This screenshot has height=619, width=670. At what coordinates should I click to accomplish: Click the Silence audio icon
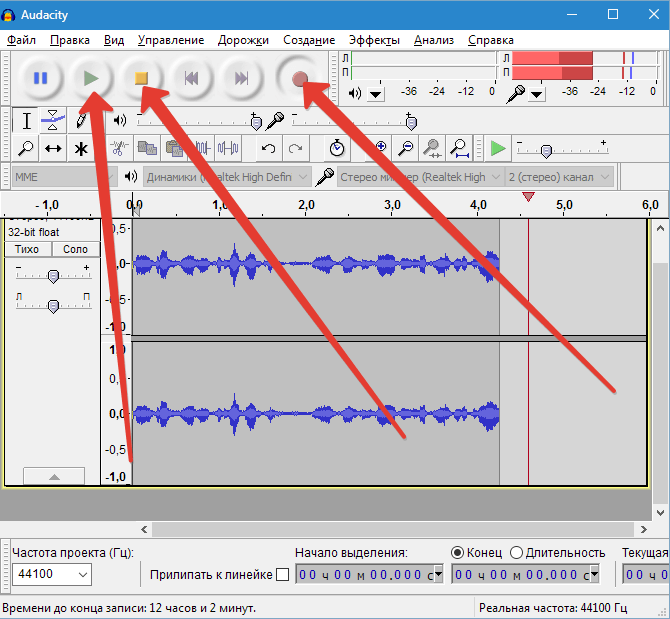tap(228, 149)
